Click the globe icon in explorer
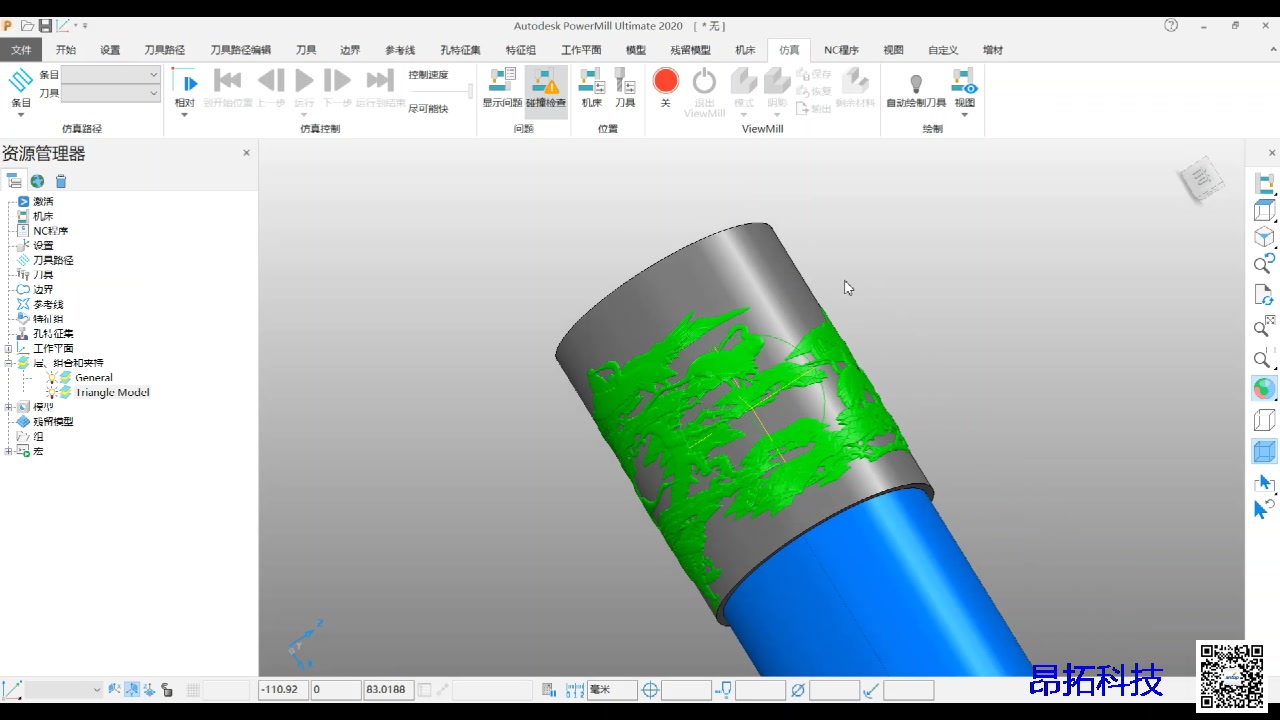 (37, 181)
